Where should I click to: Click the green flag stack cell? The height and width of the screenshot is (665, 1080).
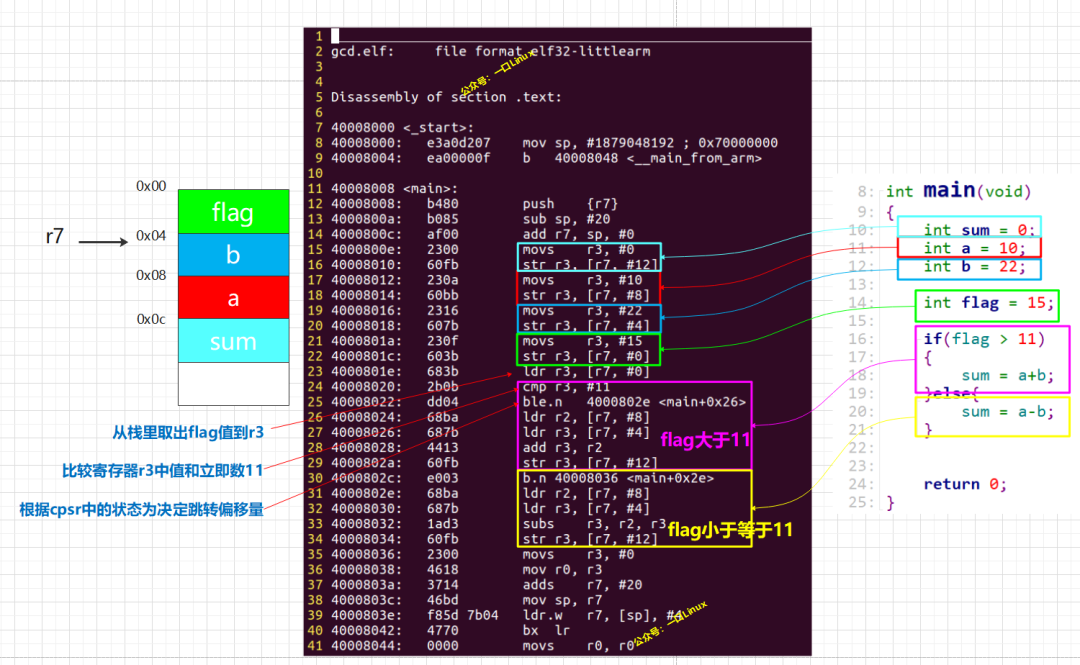click(x=233, y=212)
